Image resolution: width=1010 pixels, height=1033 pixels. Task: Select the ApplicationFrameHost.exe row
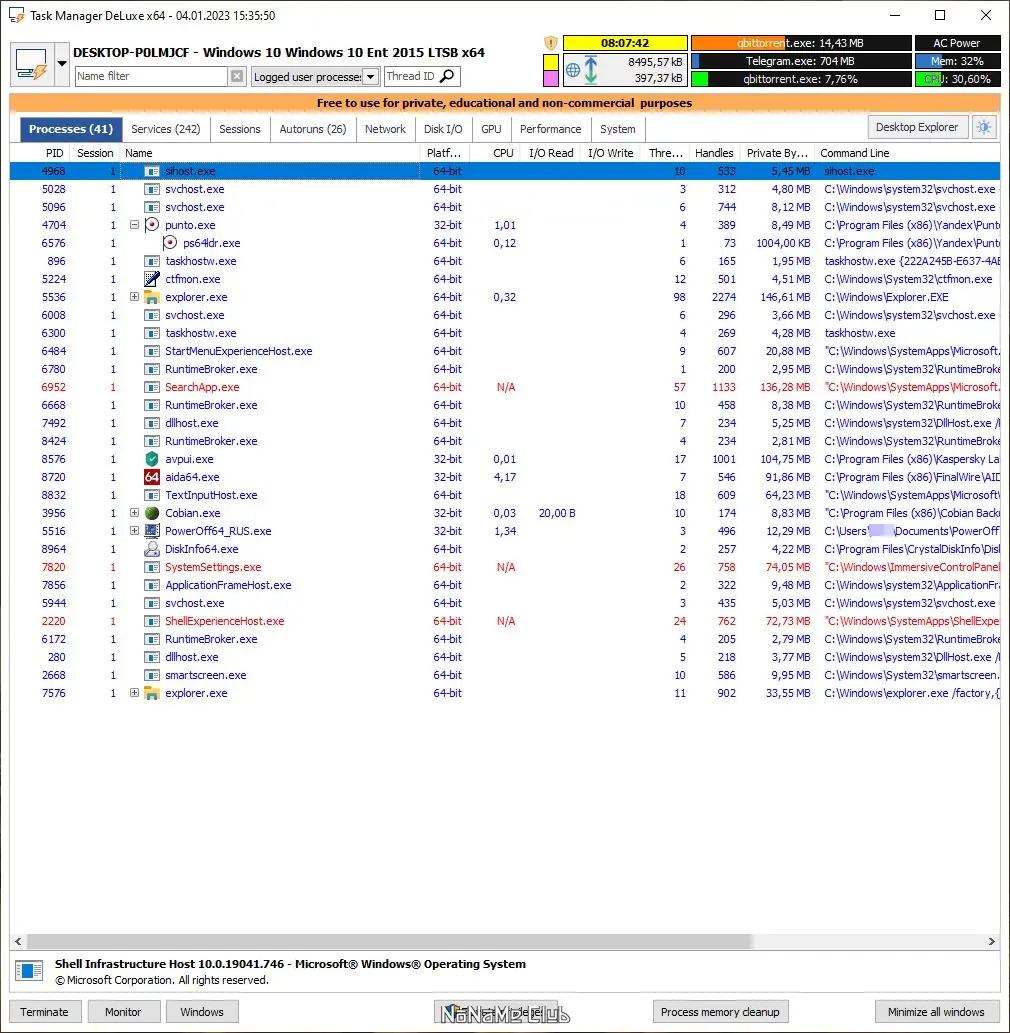coord(505,585)
